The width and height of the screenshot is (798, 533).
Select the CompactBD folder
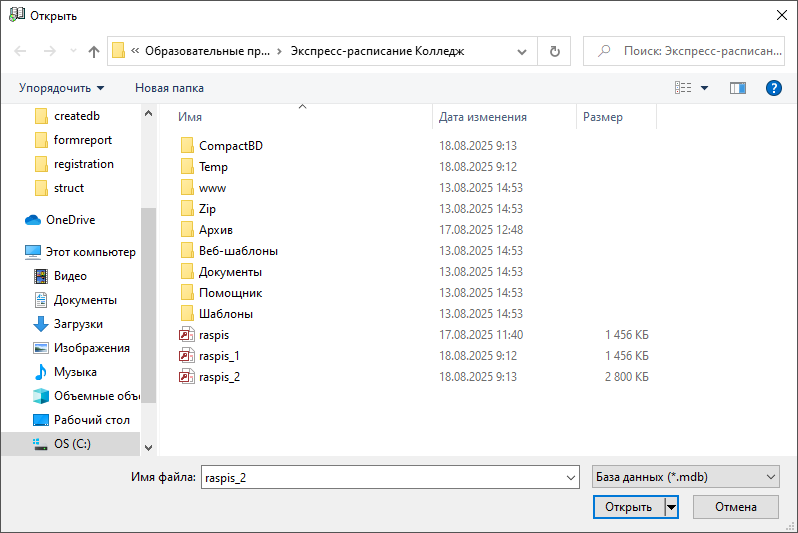coord(230,146)
